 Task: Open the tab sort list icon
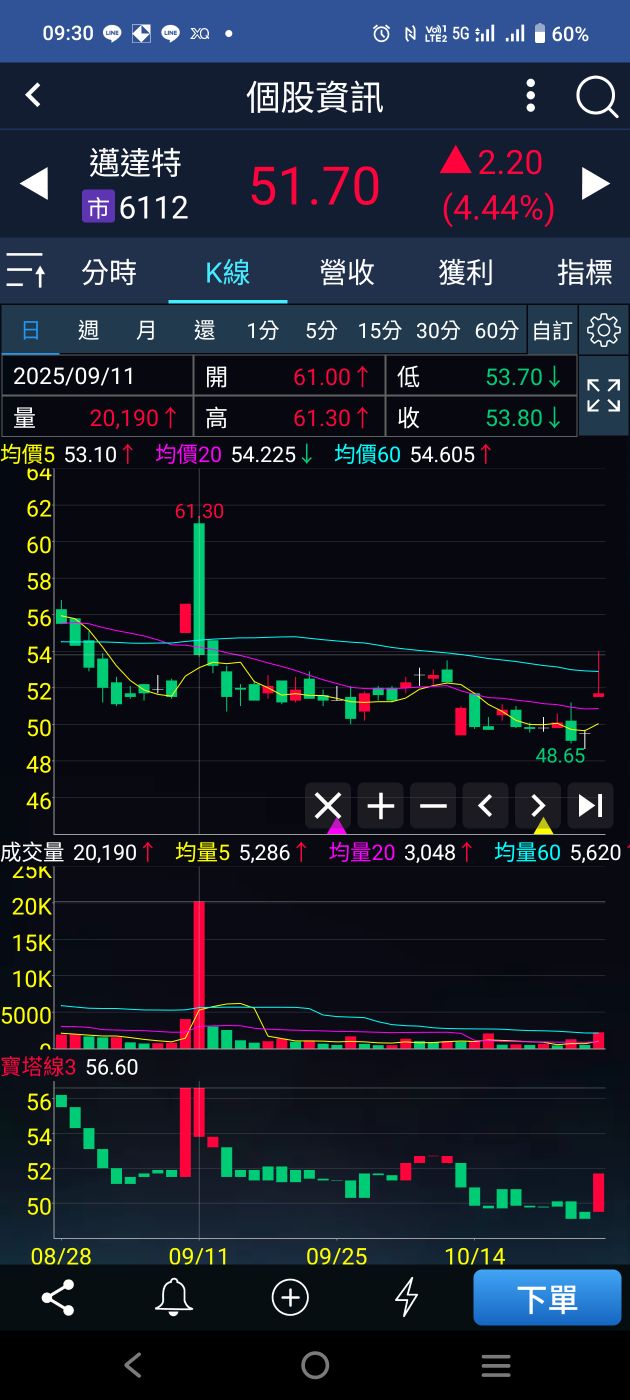coord(25,271)
